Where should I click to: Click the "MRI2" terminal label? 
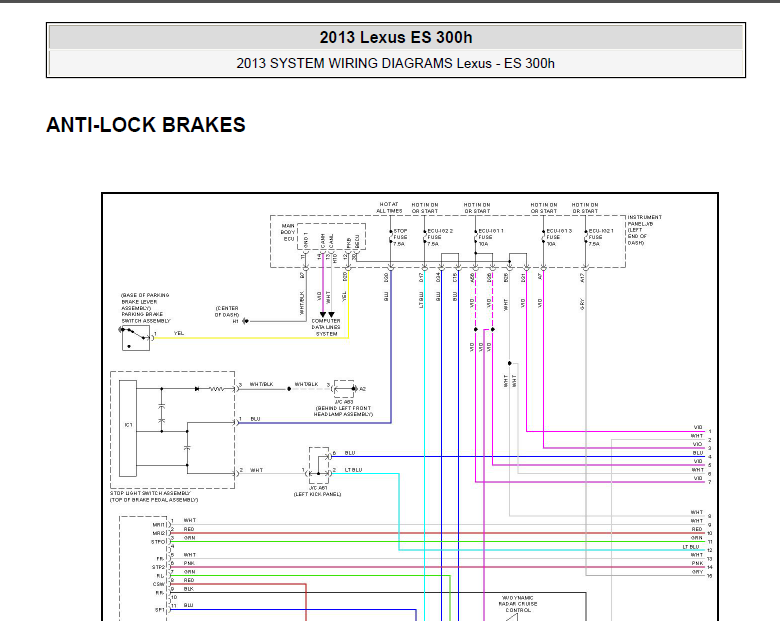click(158, 533)
